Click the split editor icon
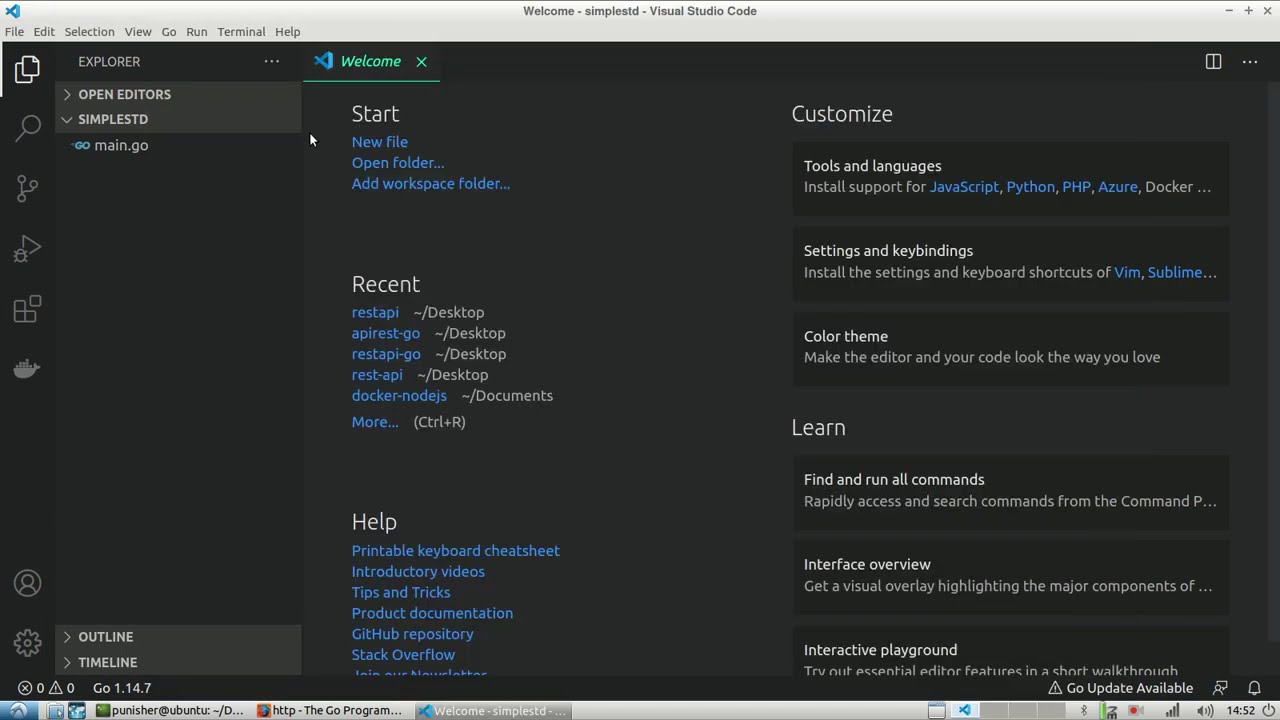Image resolution: width=1280 pixels, height=720 pixels. [x=1213, y=62]
